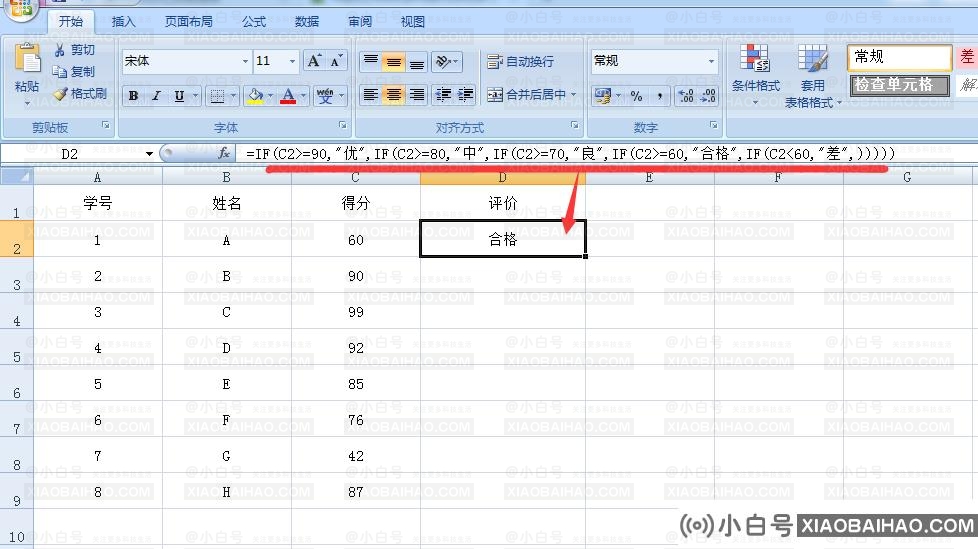978x549 pixels.
Task: Toggle Bold formatting
Action: [x=133, y=95]
